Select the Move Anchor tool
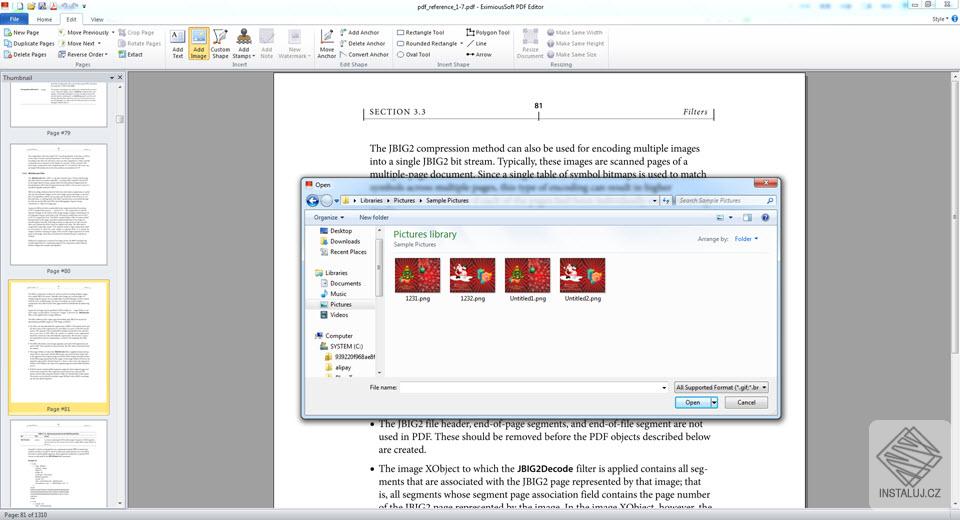960x520 pixels. (327, 44)
